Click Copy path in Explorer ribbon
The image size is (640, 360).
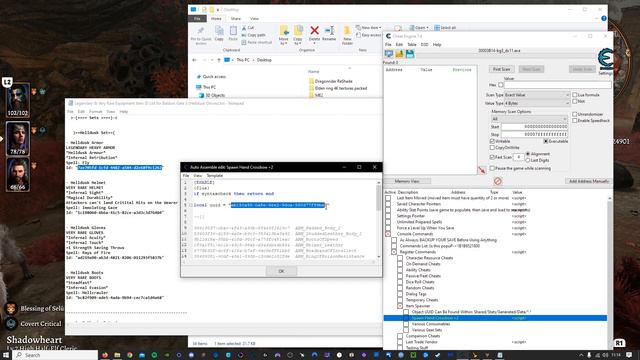[253, 35]
